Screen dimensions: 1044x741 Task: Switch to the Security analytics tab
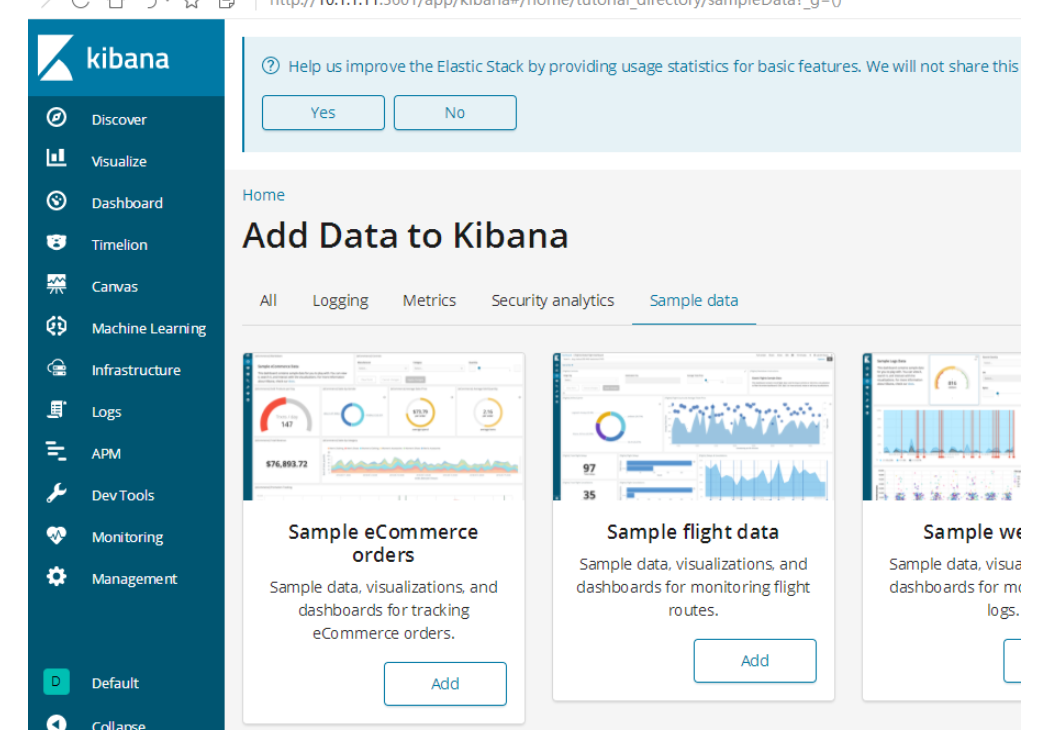tap(553, 301)
